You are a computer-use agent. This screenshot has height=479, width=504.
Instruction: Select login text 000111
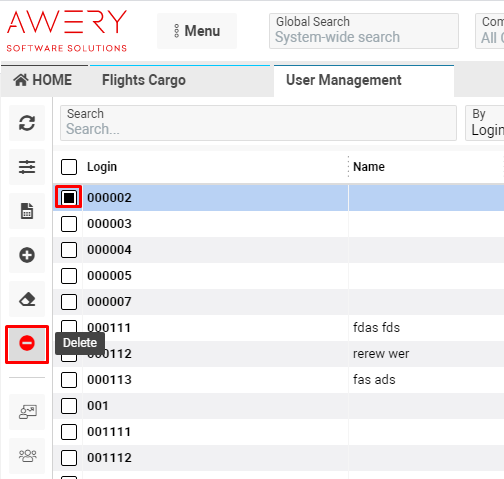coord(109,328)
